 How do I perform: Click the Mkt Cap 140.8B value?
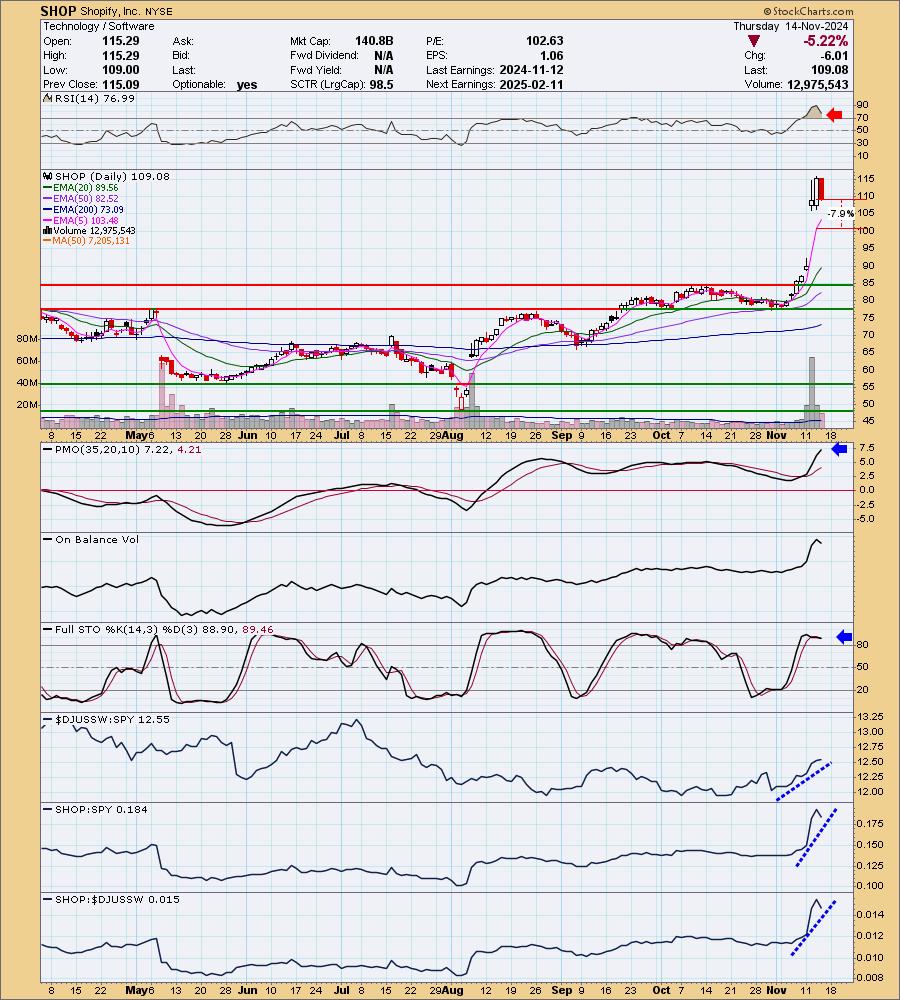click(374, 41)
